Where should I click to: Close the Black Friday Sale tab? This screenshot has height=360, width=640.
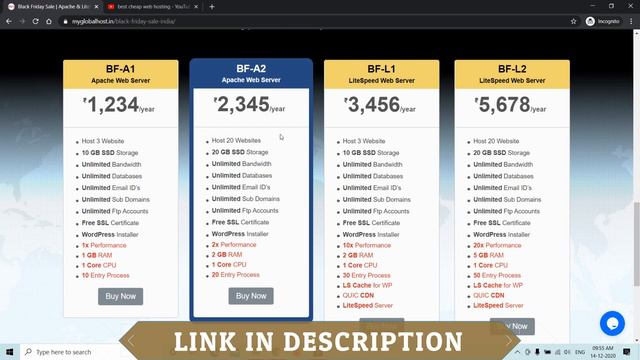click(x=96, y=7)
